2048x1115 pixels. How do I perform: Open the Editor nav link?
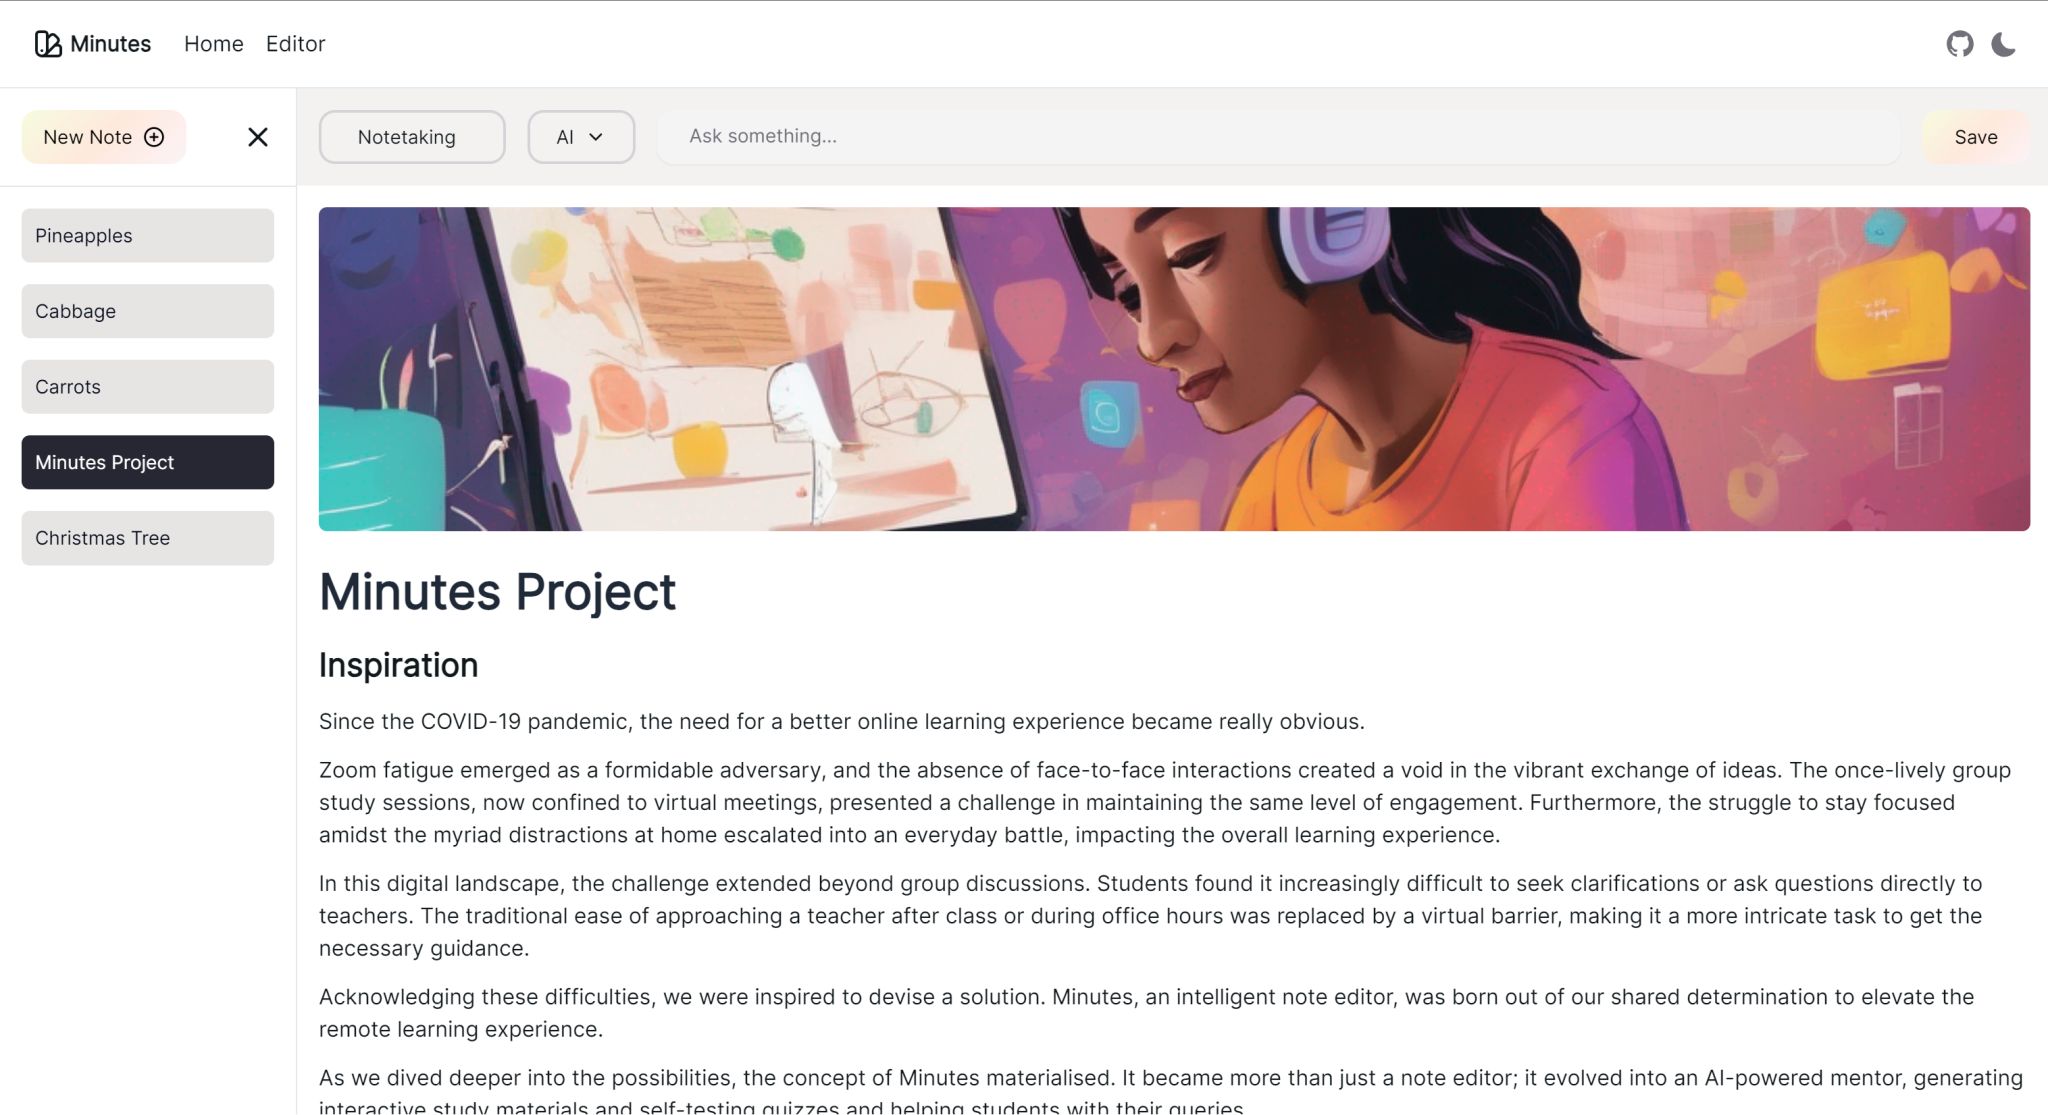(295, 44)
